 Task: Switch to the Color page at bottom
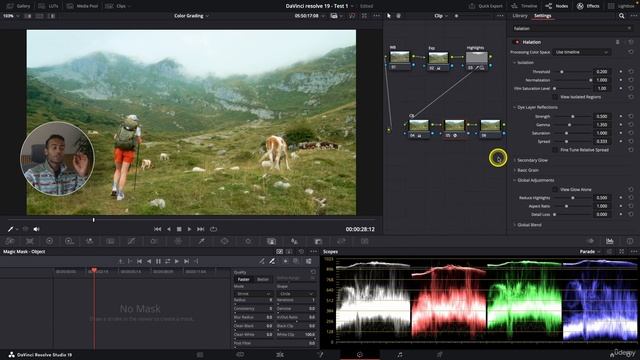[360, 355]
